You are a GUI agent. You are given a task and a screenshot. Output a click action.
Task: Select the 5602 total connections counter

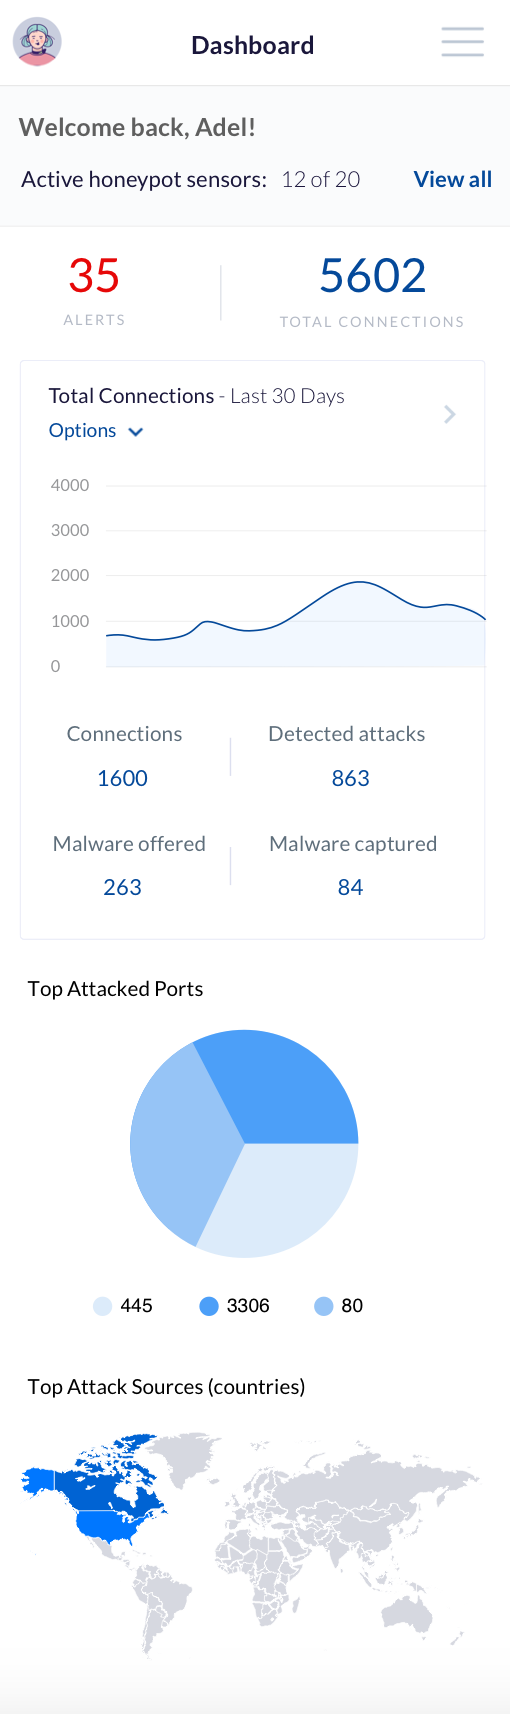point(372,276)
